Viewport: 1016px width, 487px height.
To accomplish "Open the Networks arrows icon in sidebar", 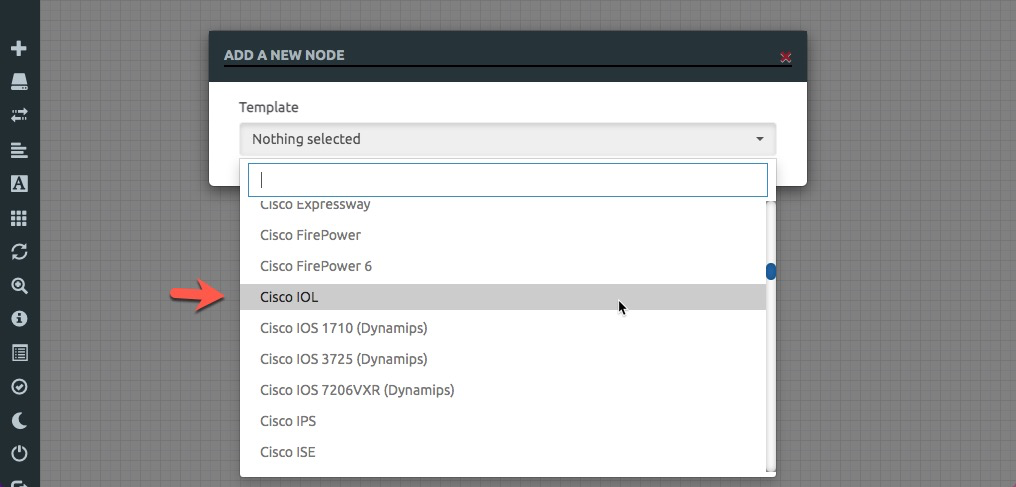I will [19, 115].
